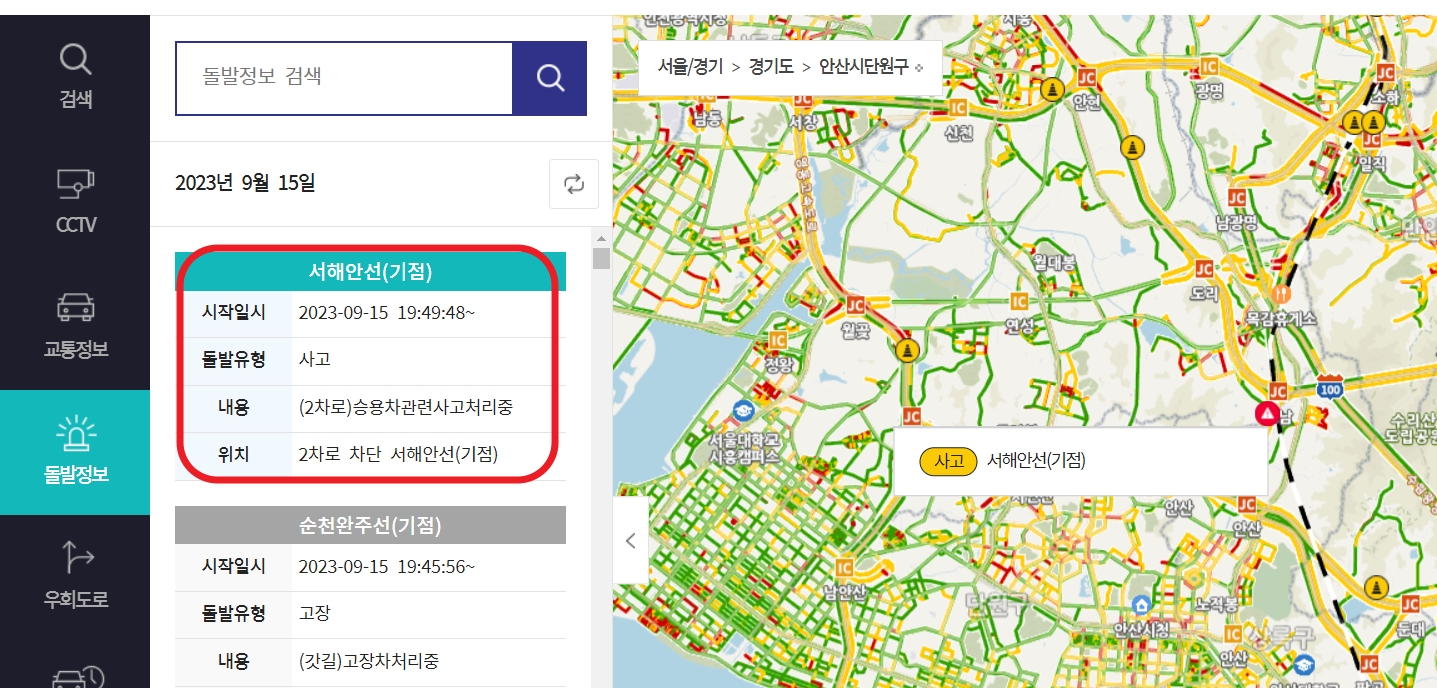The image size is (1437, 688).
Task: Click the red warning triangle map marker
Action: (1266, 412)
